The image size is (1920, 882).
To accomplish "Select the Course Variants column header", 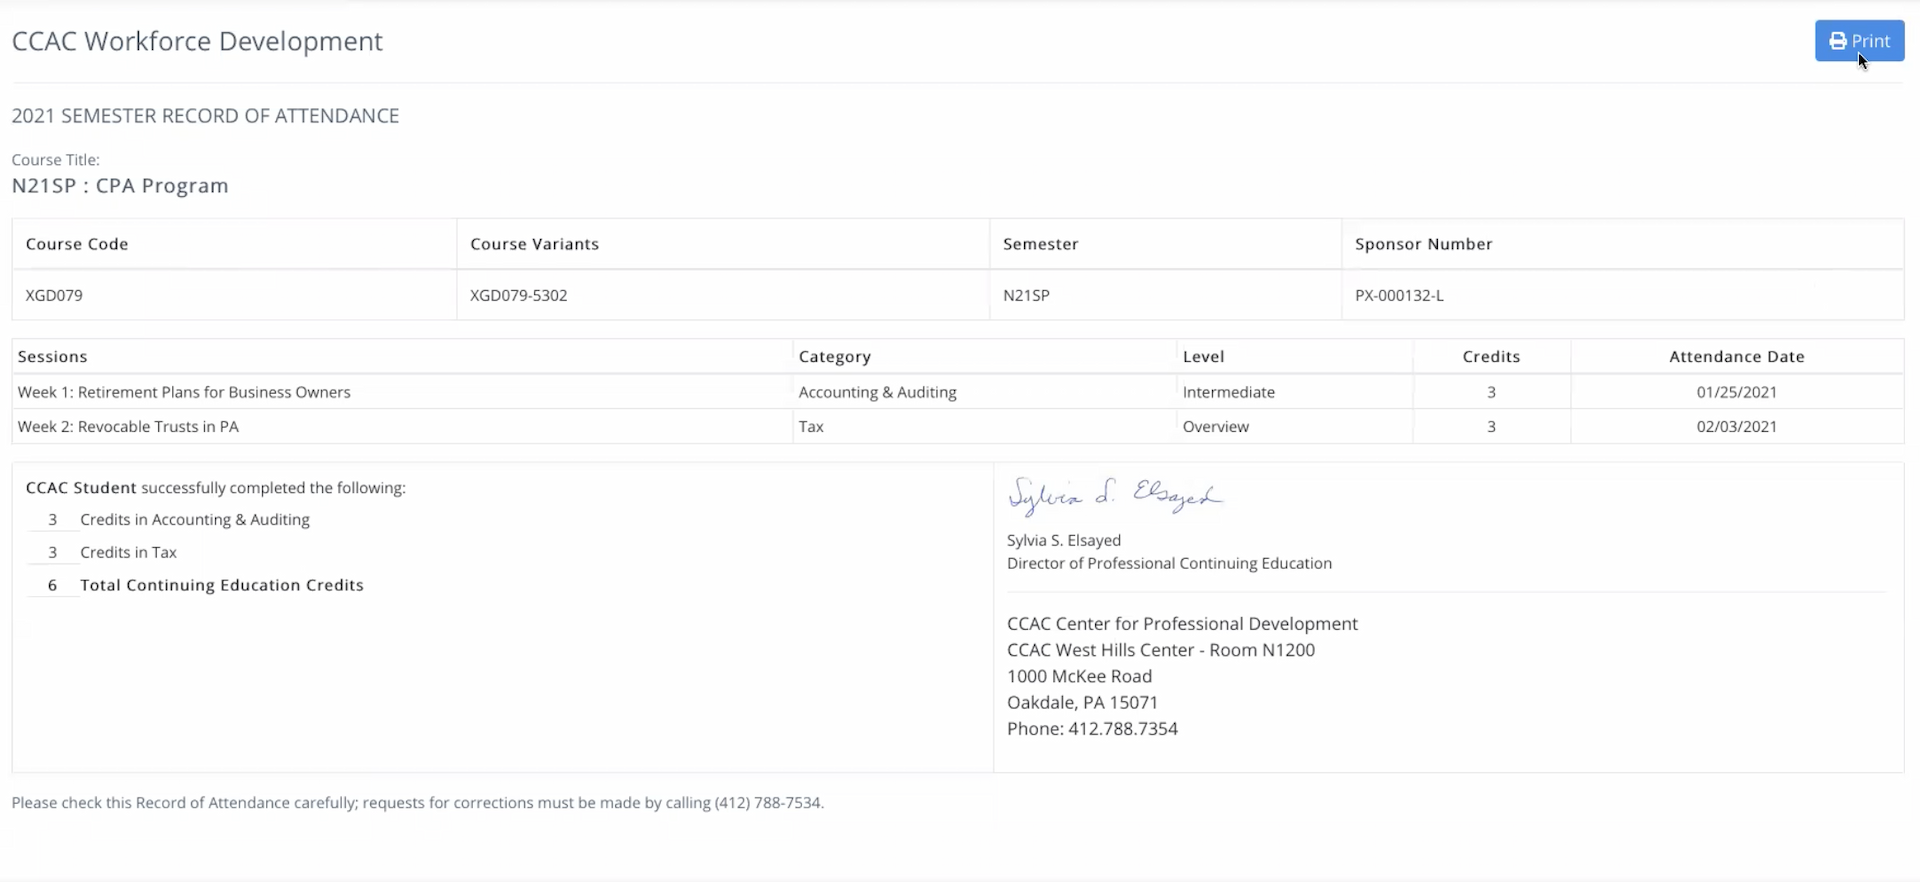I will tap(534, 244).
